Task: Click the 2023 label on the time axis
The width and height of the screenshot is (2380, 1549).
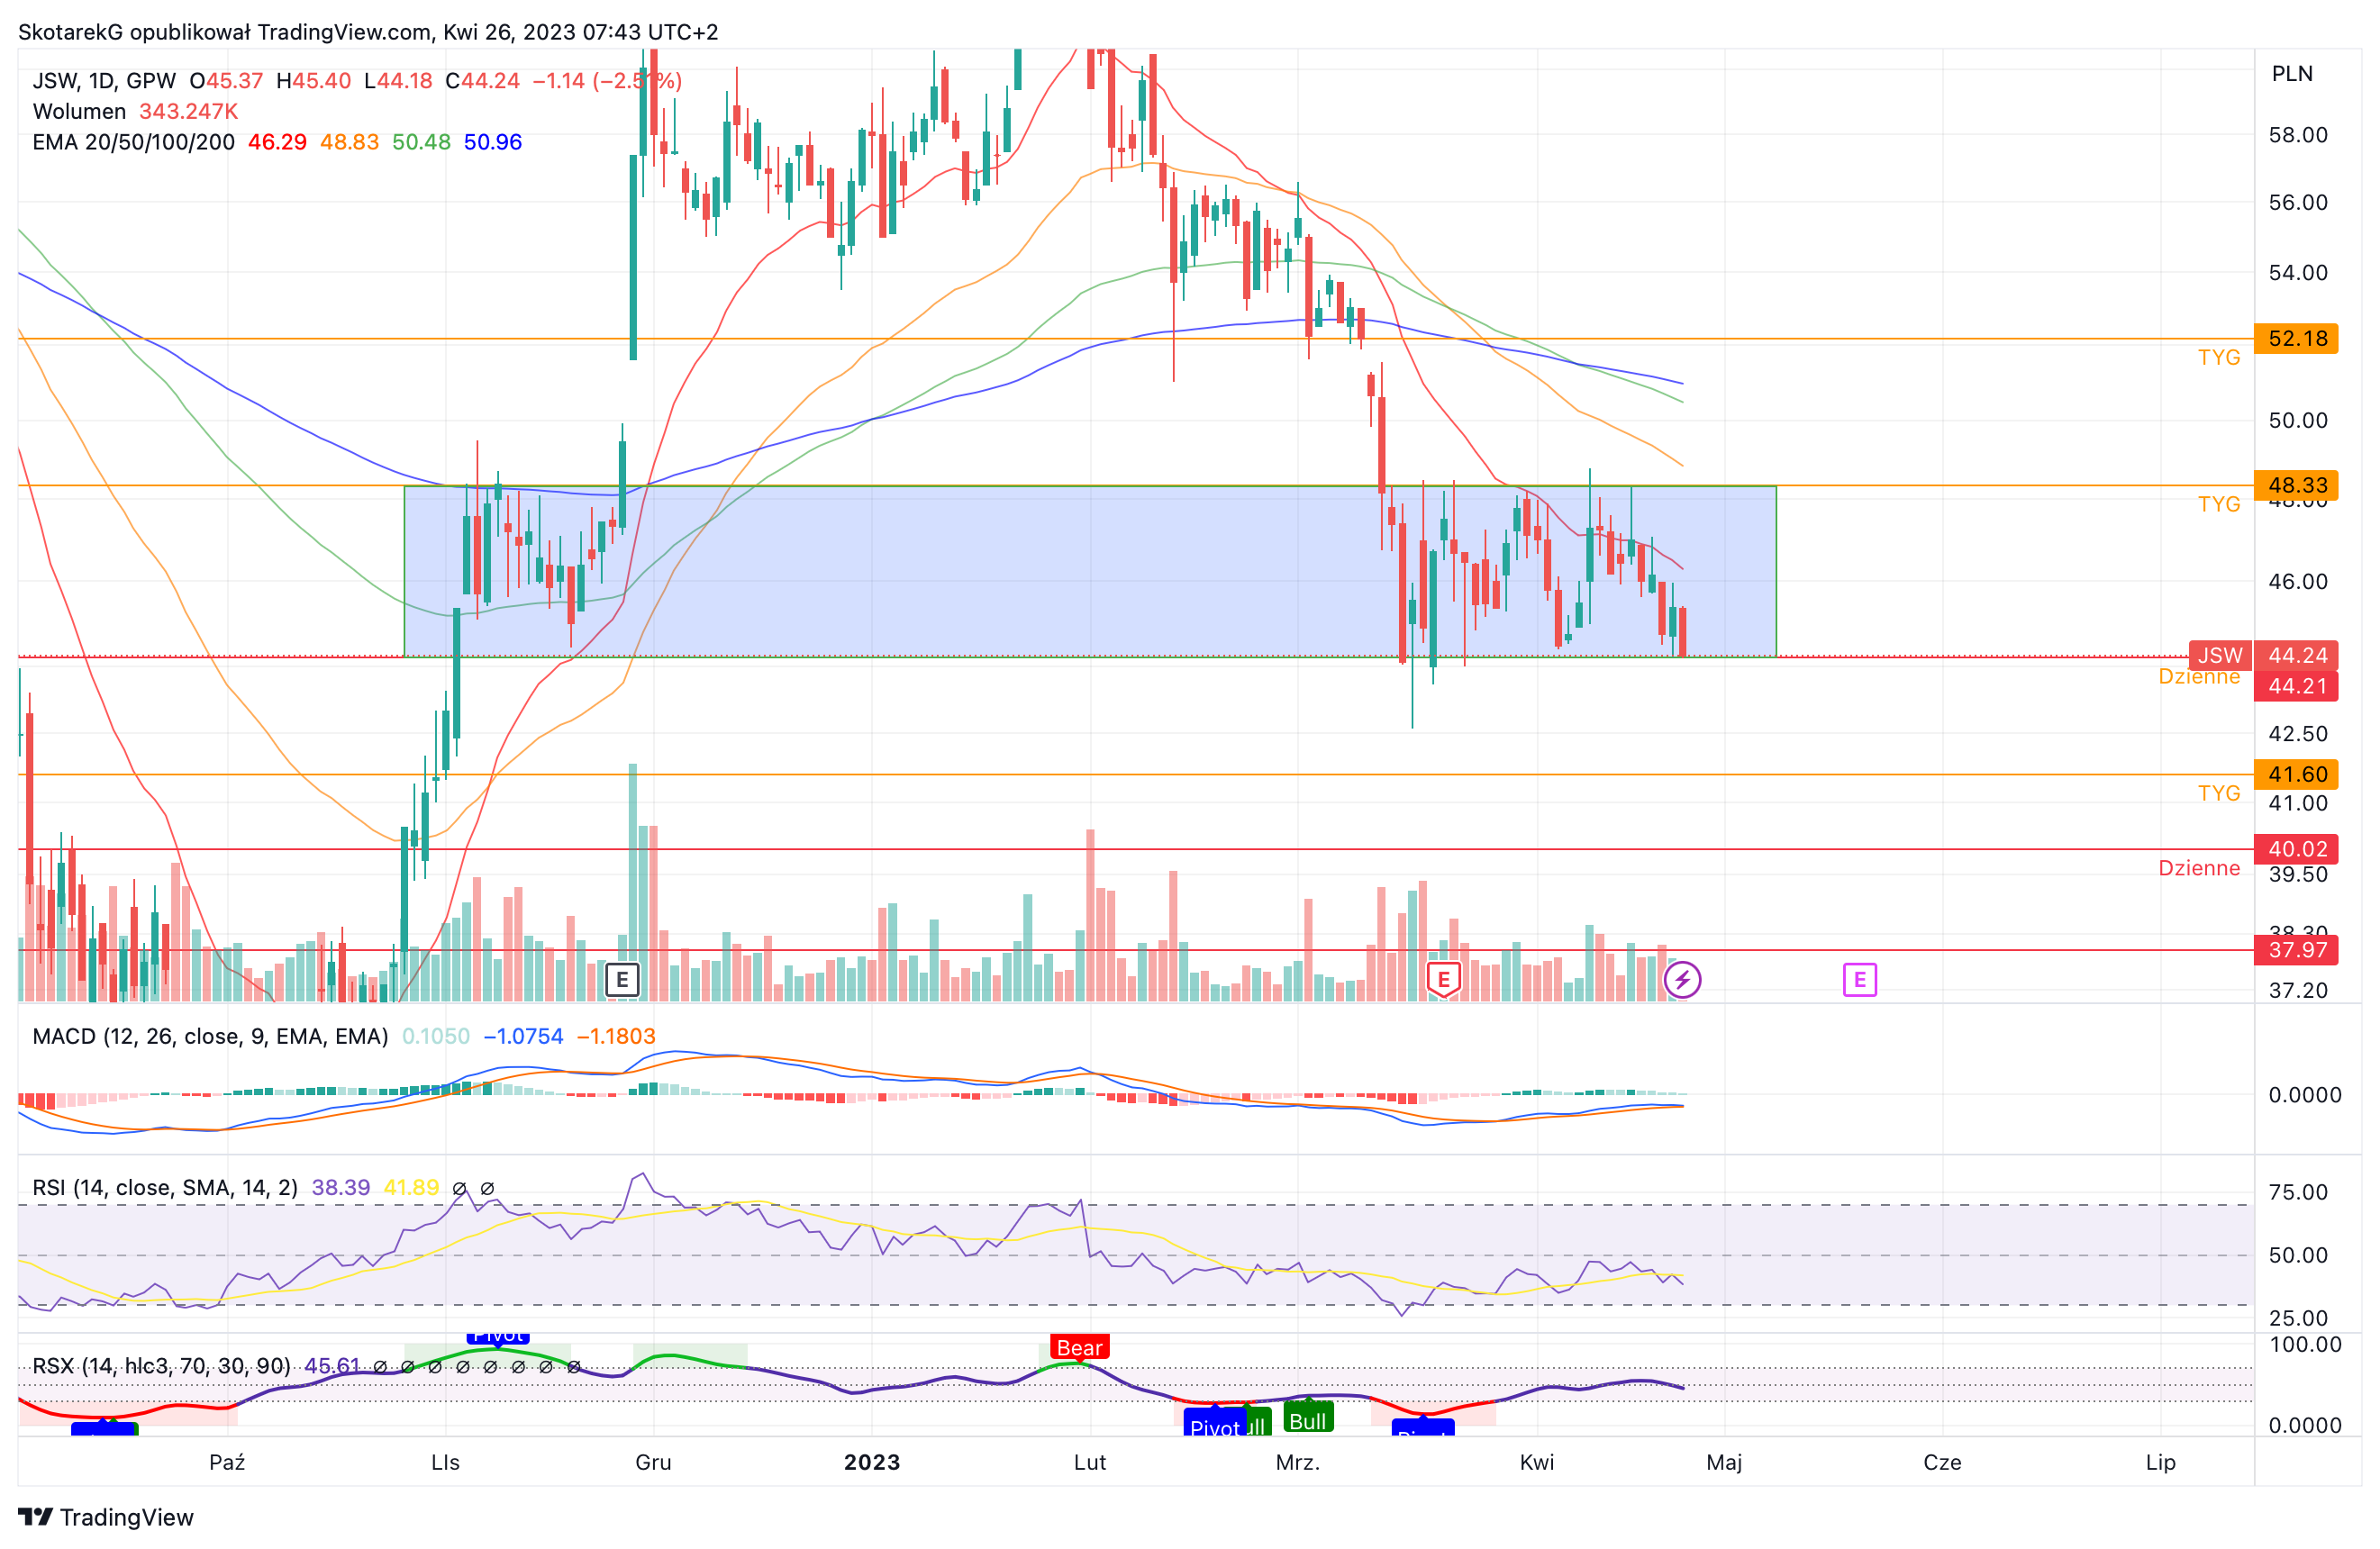Action: pos(871,1462)
